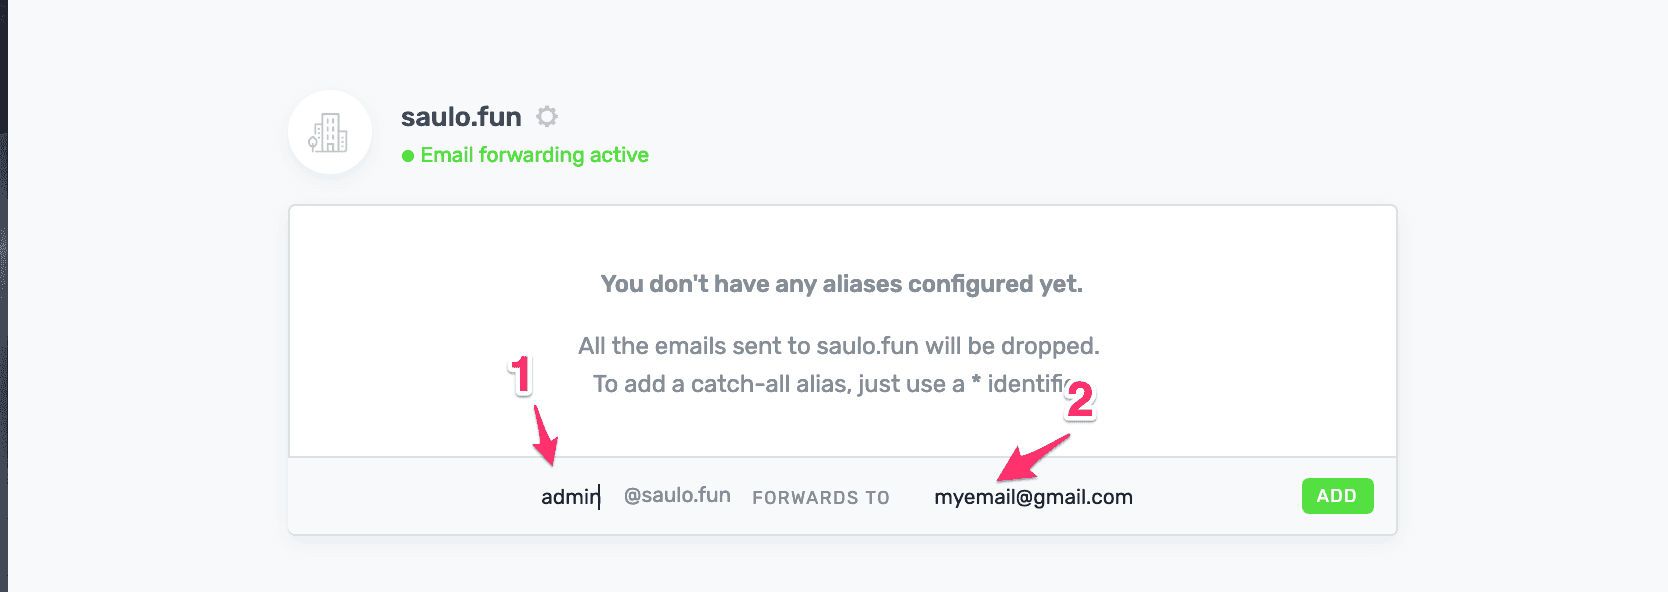The image size is (1668, 592).
Task: Click the pink arrow pointing to admin
Action: pyautogui.click(x=545, y=435)
